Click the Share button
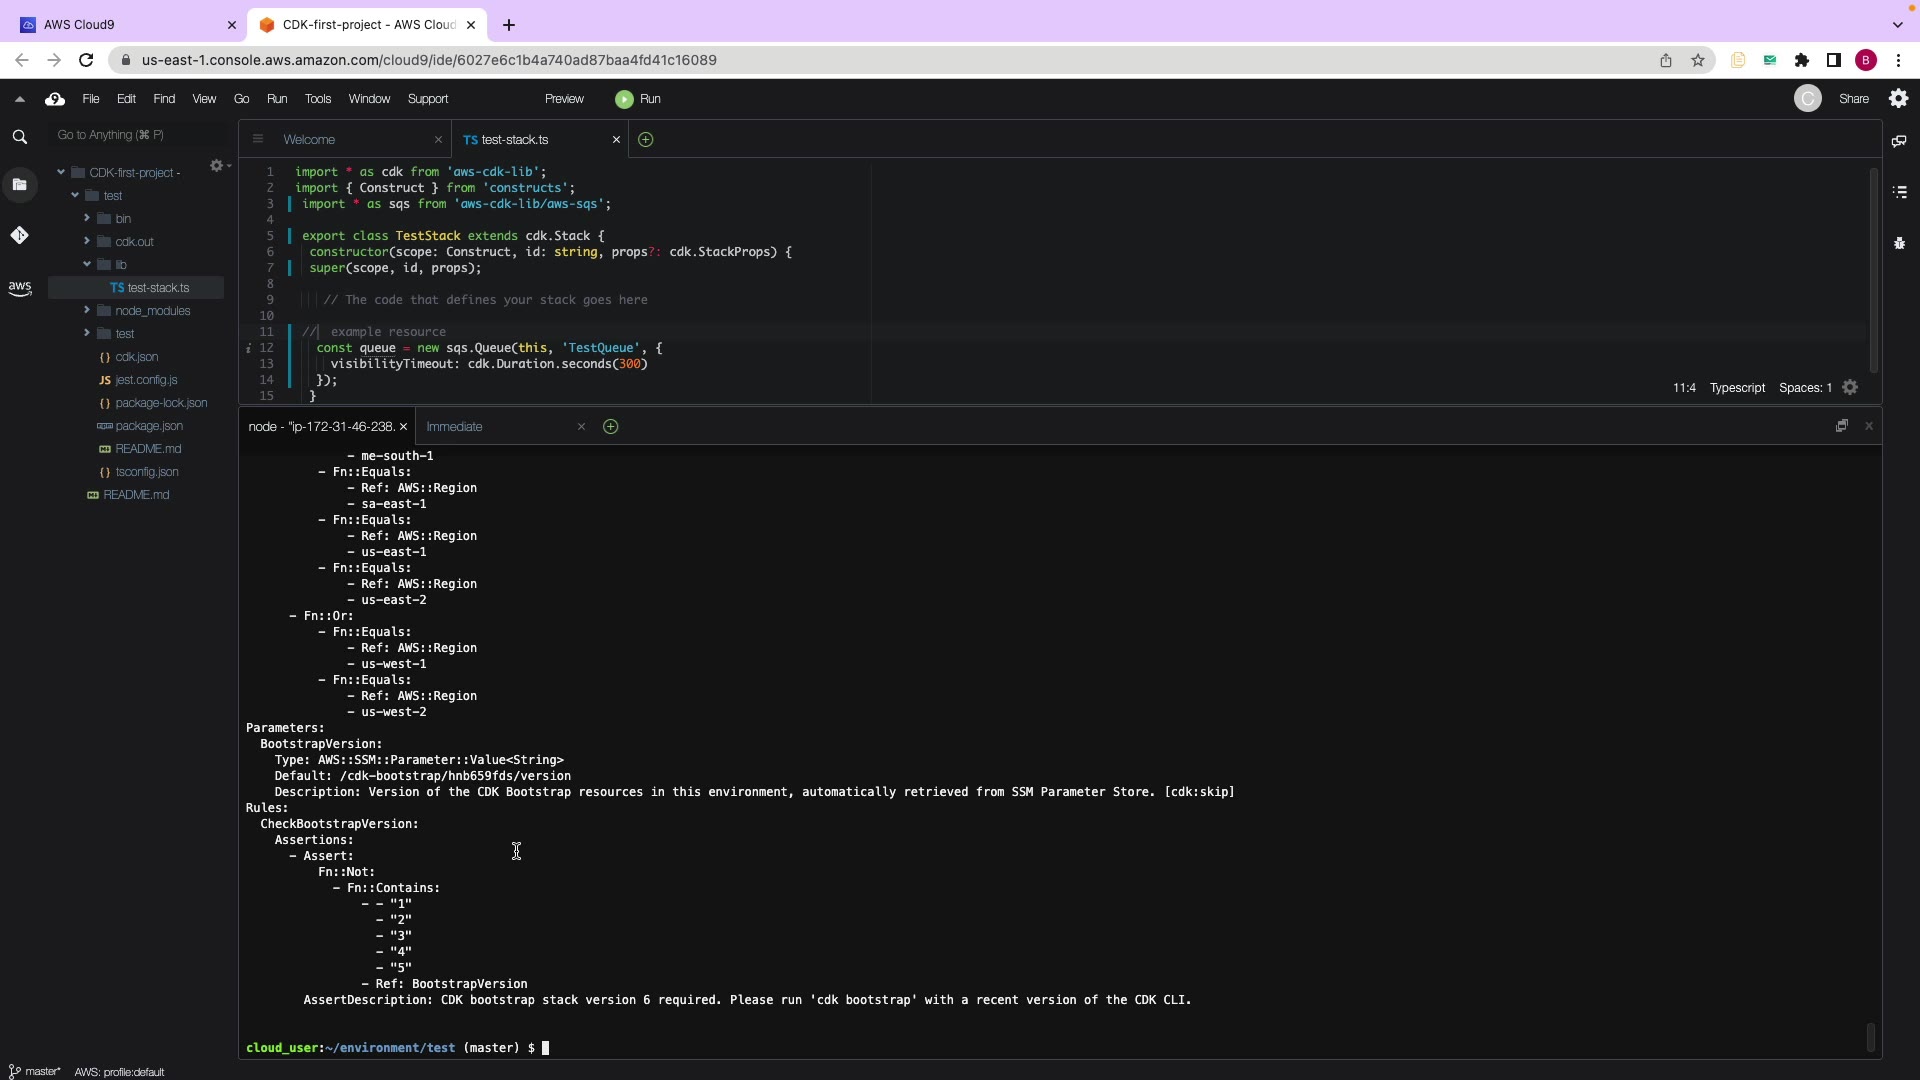 click(1853, 99)
